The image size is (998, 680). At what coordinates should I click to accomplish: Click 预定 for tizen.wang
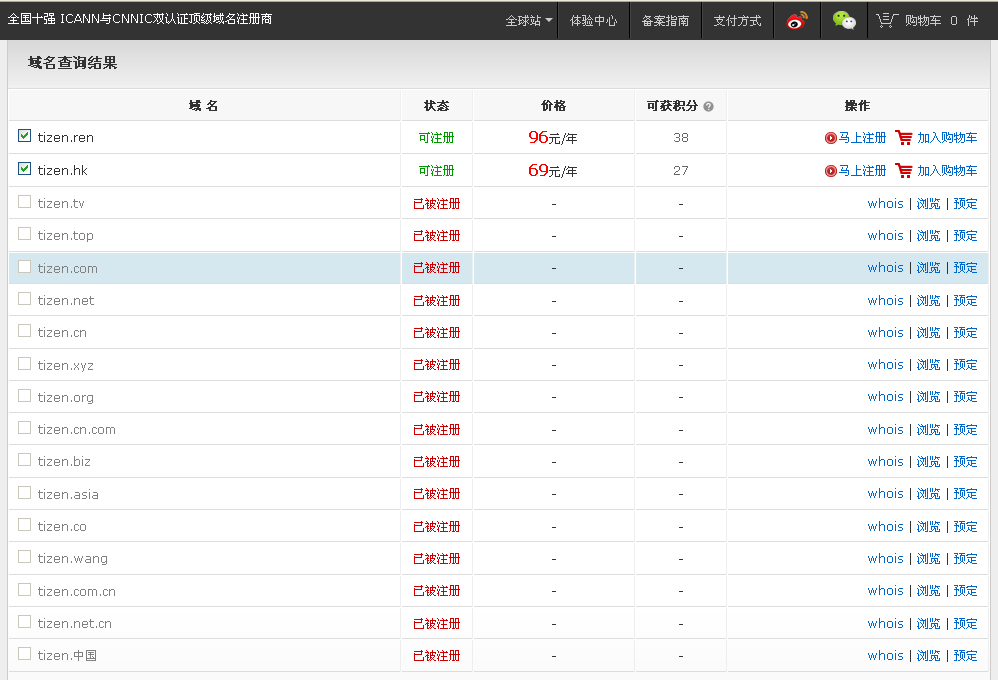click(965, 558)
